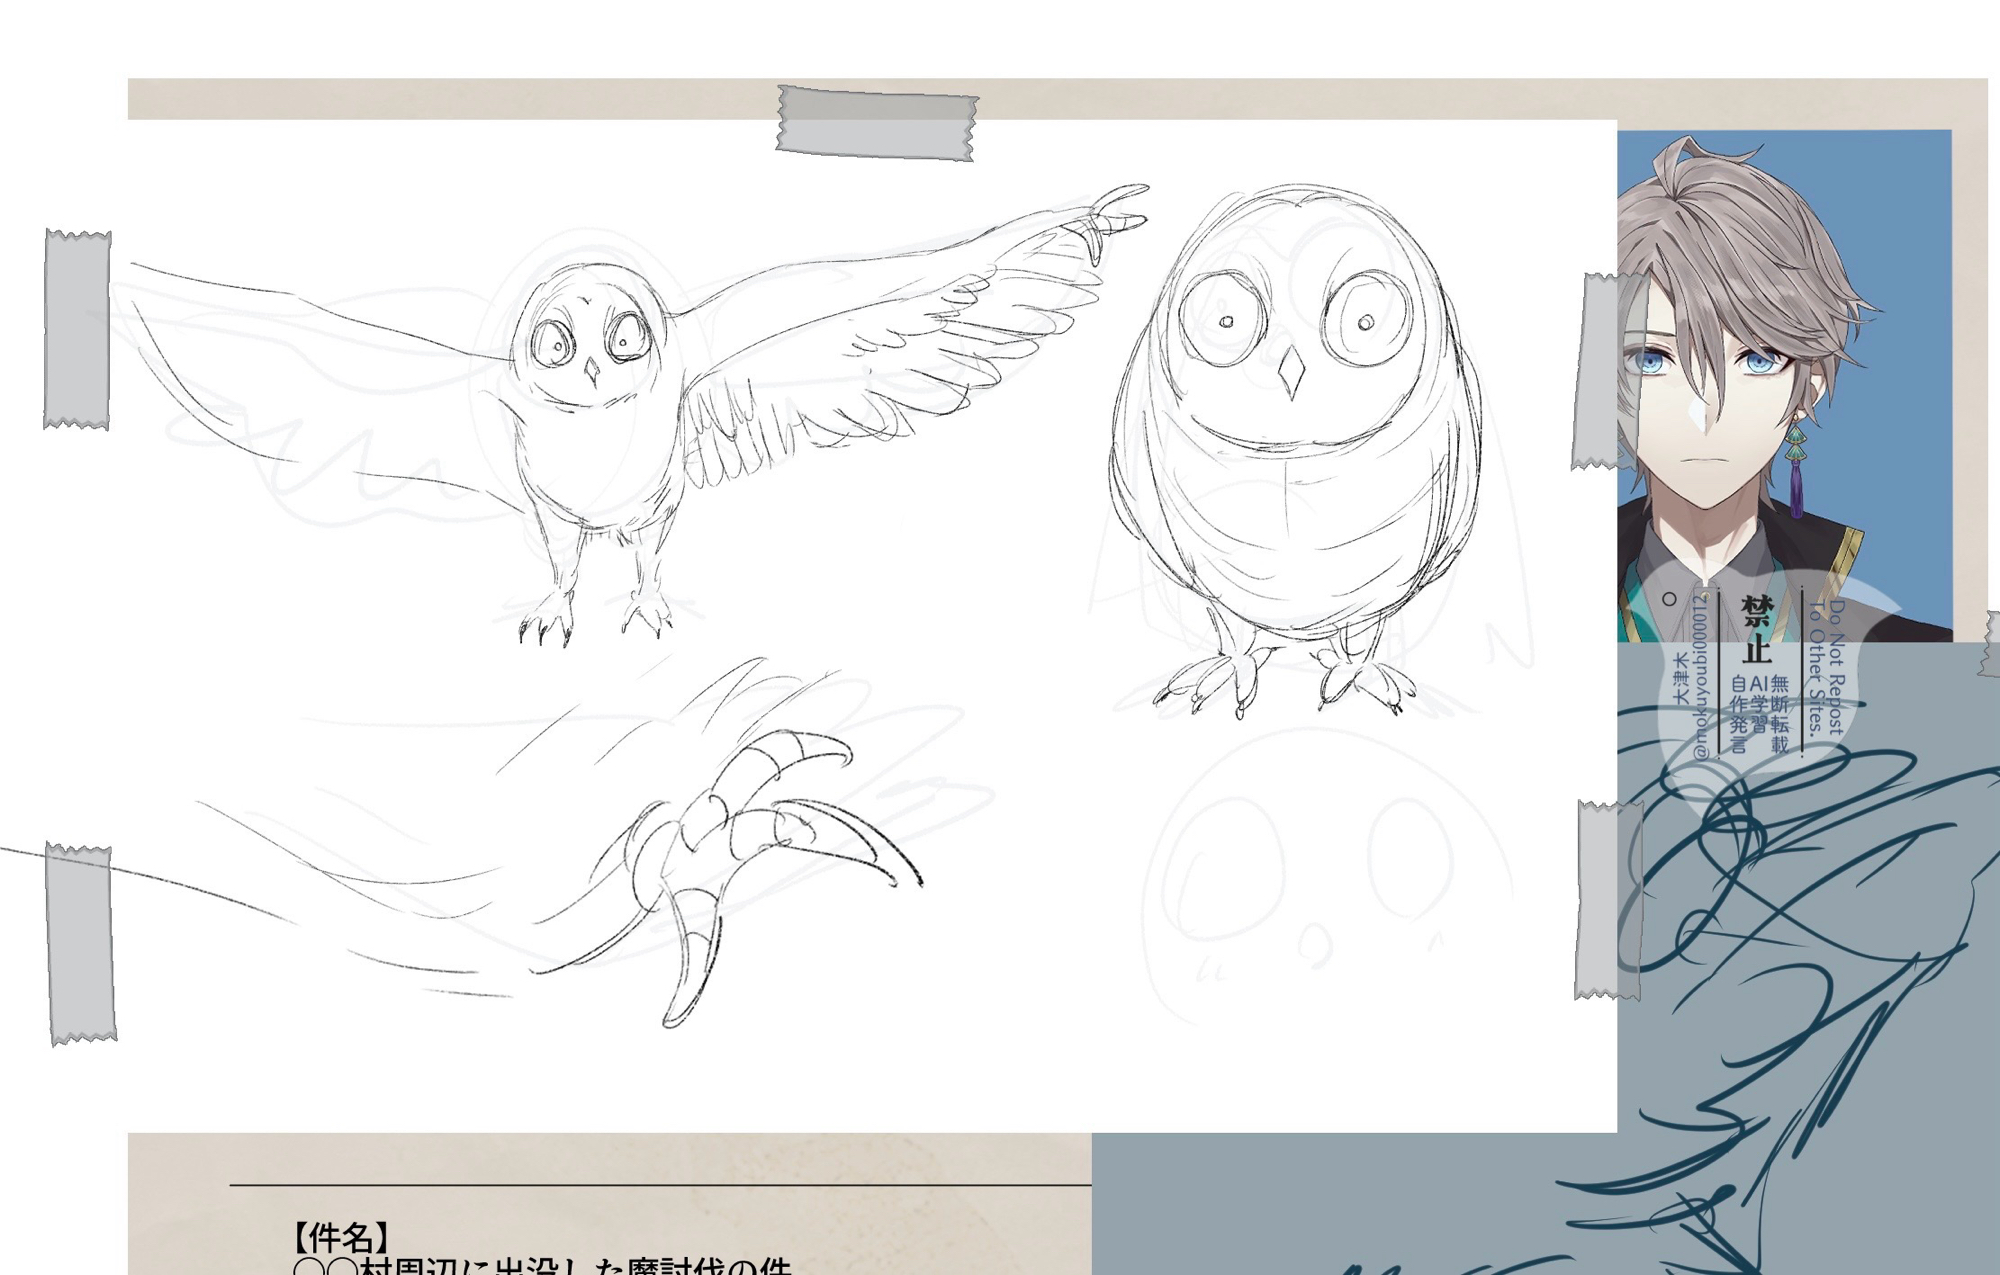
Task: Click the 無断転載 watermark characters
Action: (1779, 714)
